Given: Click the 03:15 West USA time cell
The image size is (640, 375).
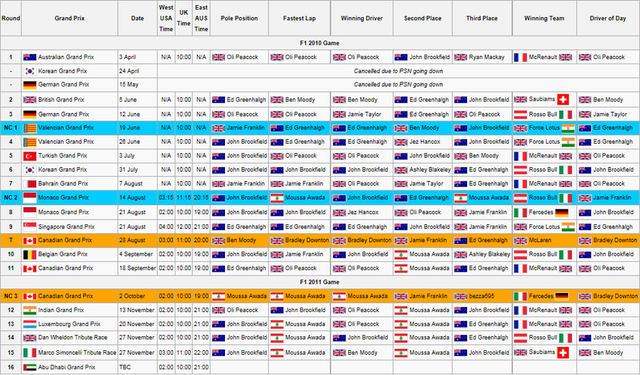Looking at the screenshot, I should (x=166, y=197).
